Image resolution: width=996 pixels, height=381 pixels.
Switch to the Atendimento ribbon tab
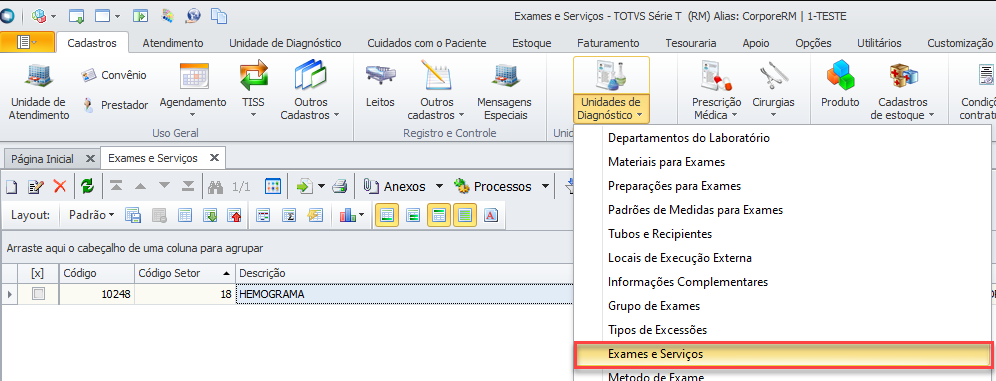173,43
